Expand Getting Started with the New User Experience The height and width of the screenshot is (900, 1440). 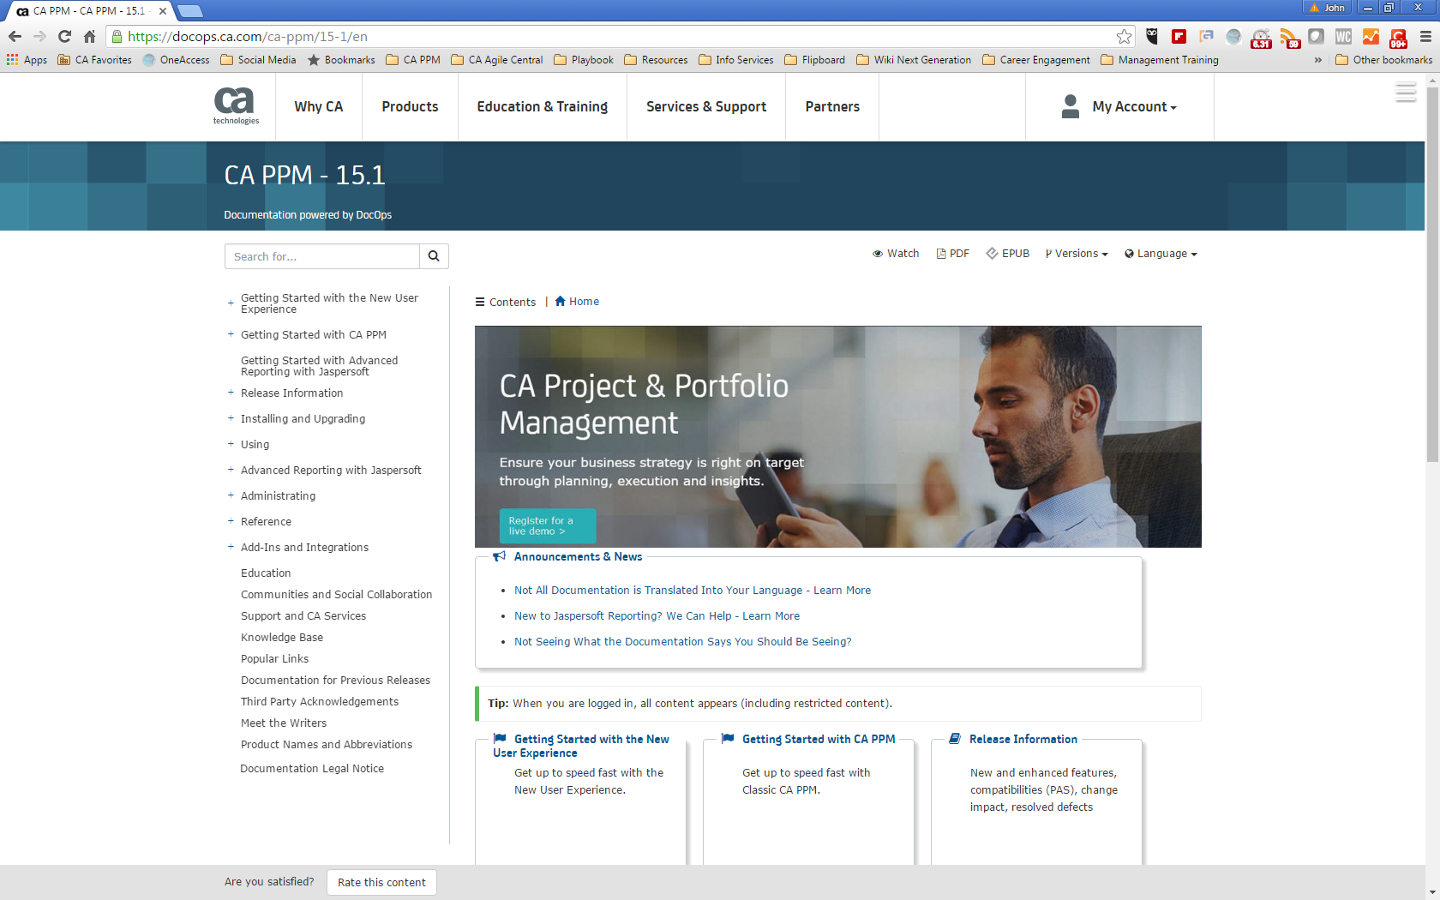click(x=231, y=303)
